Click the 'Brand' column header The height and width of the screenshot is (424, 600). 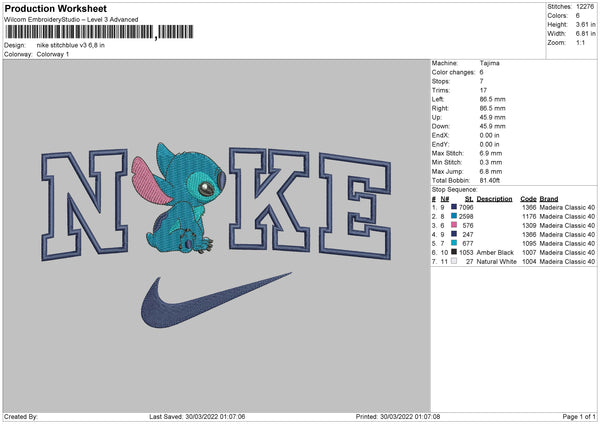pyautogui.click(x=549, y=199)
